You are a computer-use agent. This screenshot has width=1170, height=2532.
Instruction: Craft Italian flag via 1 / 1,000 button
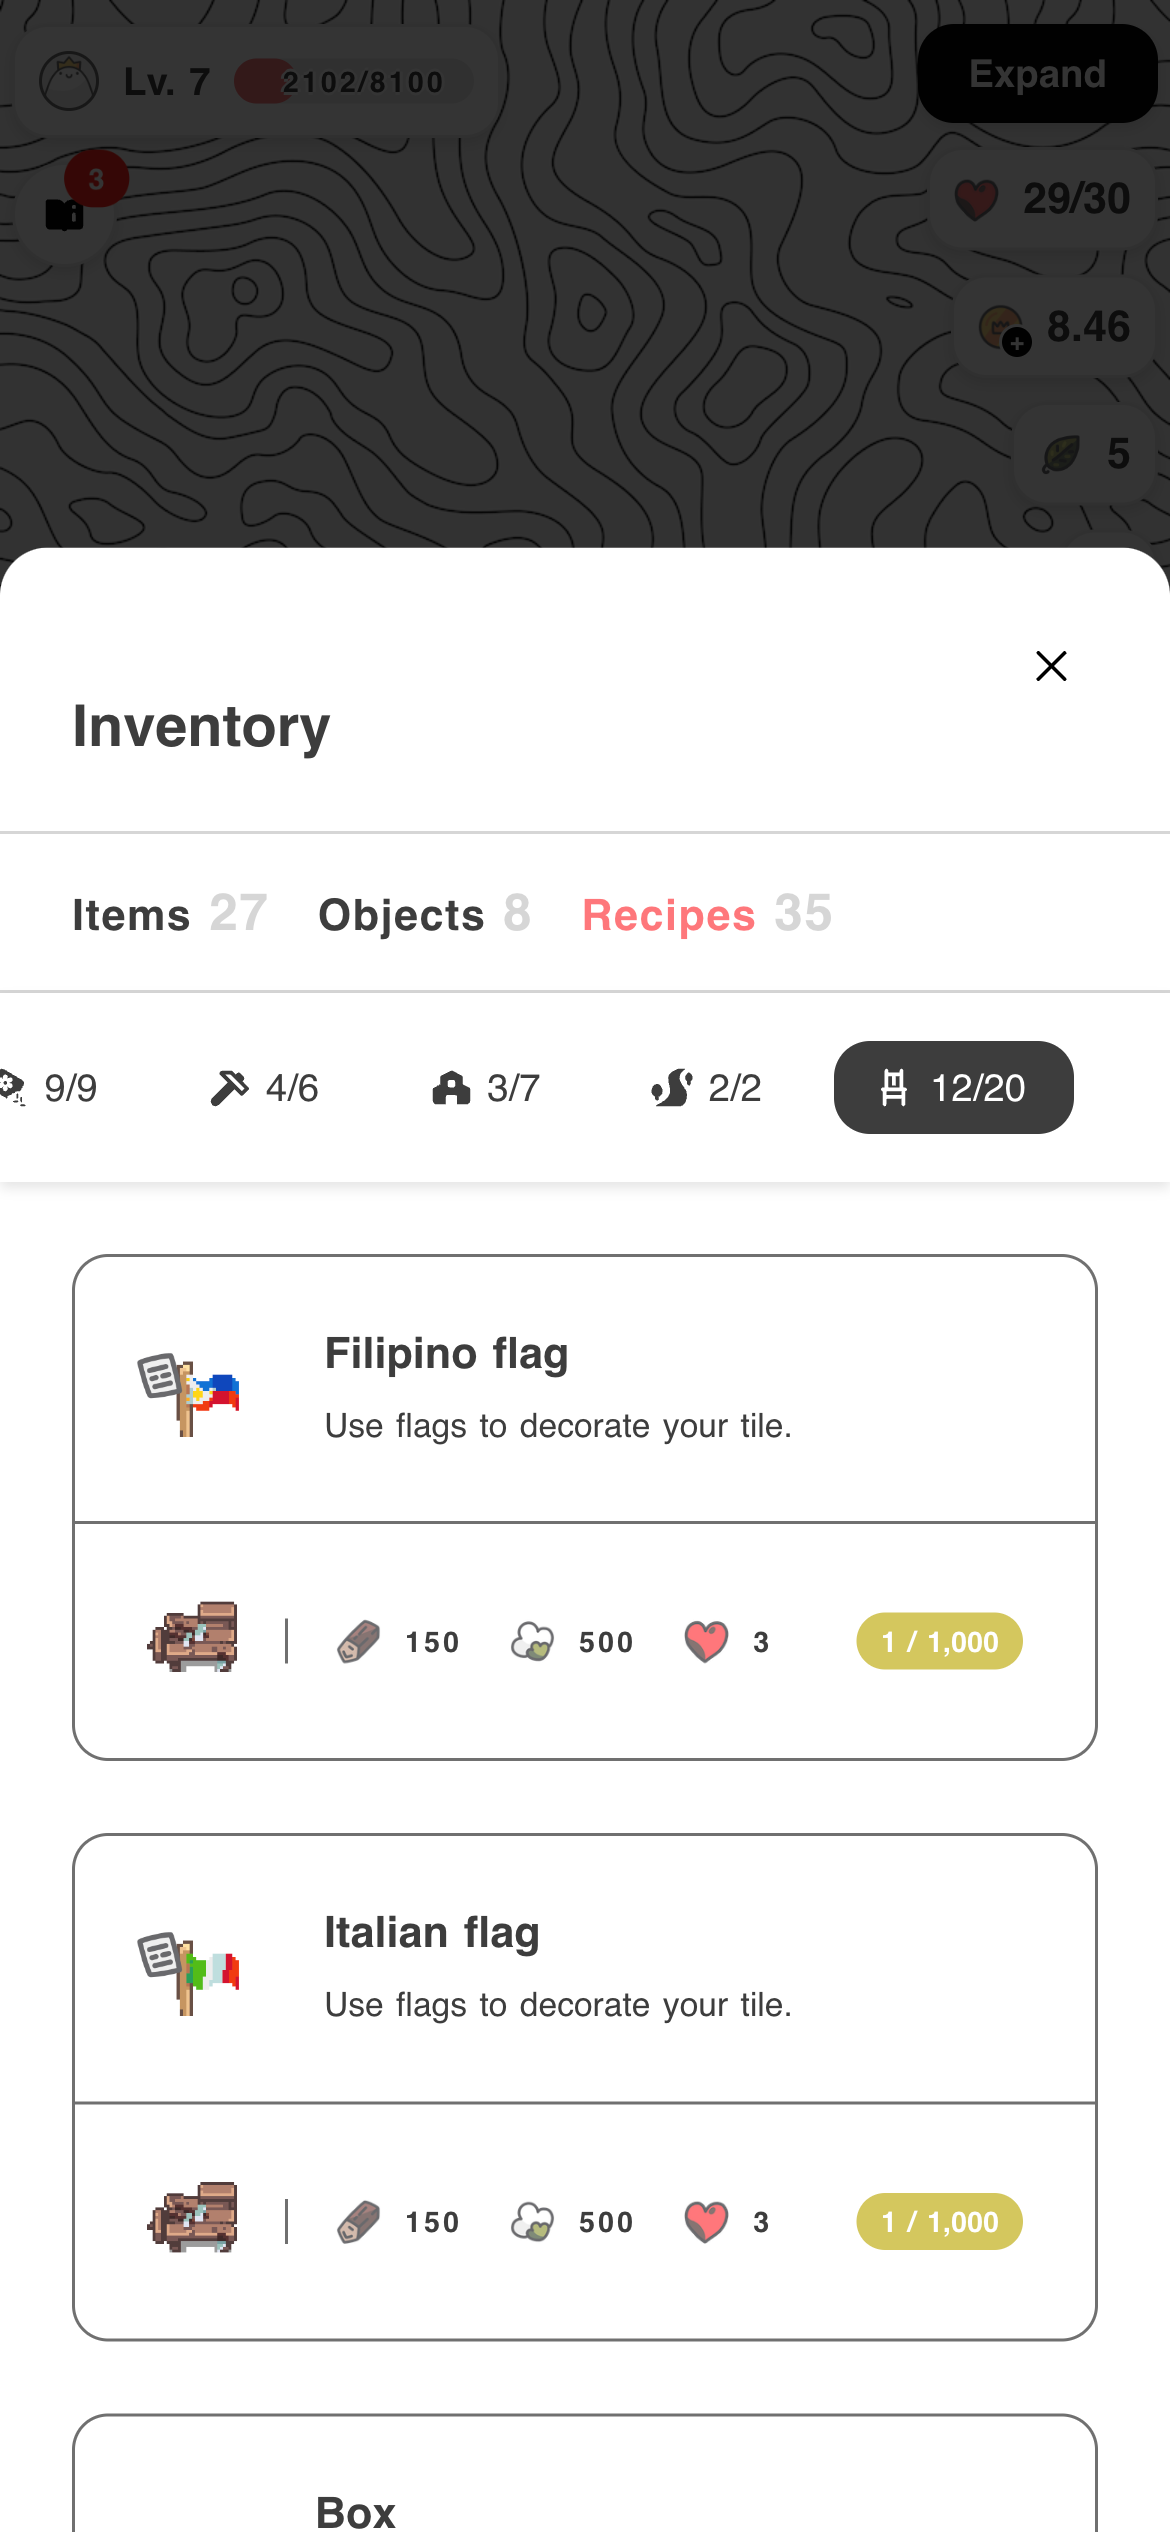coord(939,2222)
